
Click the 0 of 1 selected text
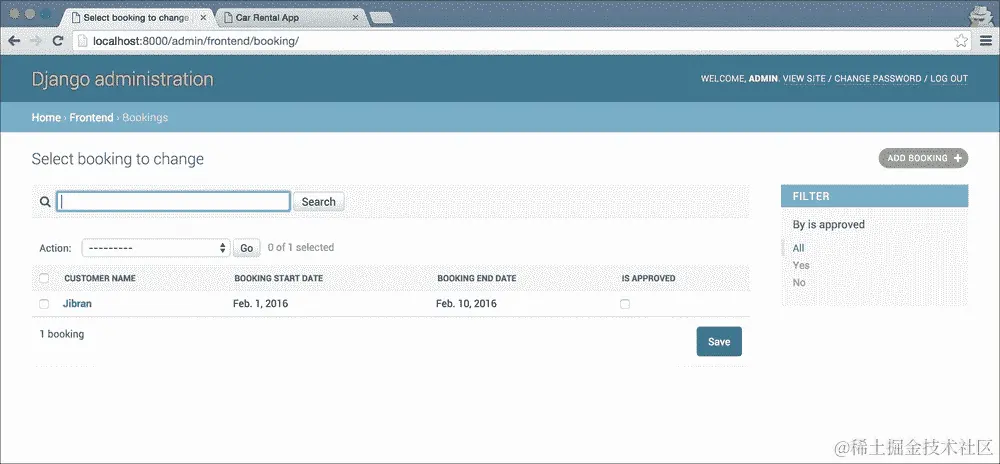(x=300, y=247)
